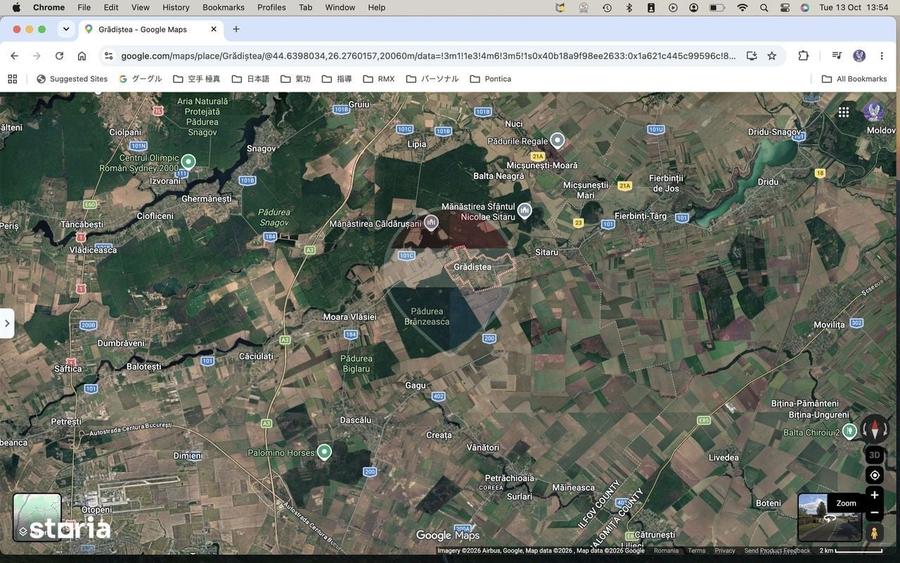Click the address bar URL field
The height and width of the screenshot is (563, 900).
(x=428, y=56)
